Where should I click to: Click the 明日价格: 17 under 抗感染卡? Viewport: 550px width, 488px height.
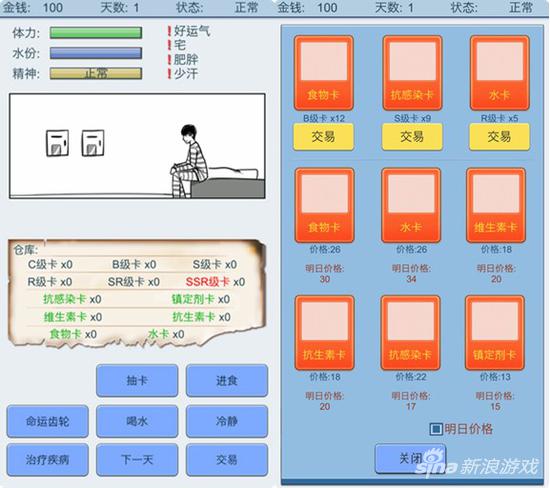[x=411, y=401]
